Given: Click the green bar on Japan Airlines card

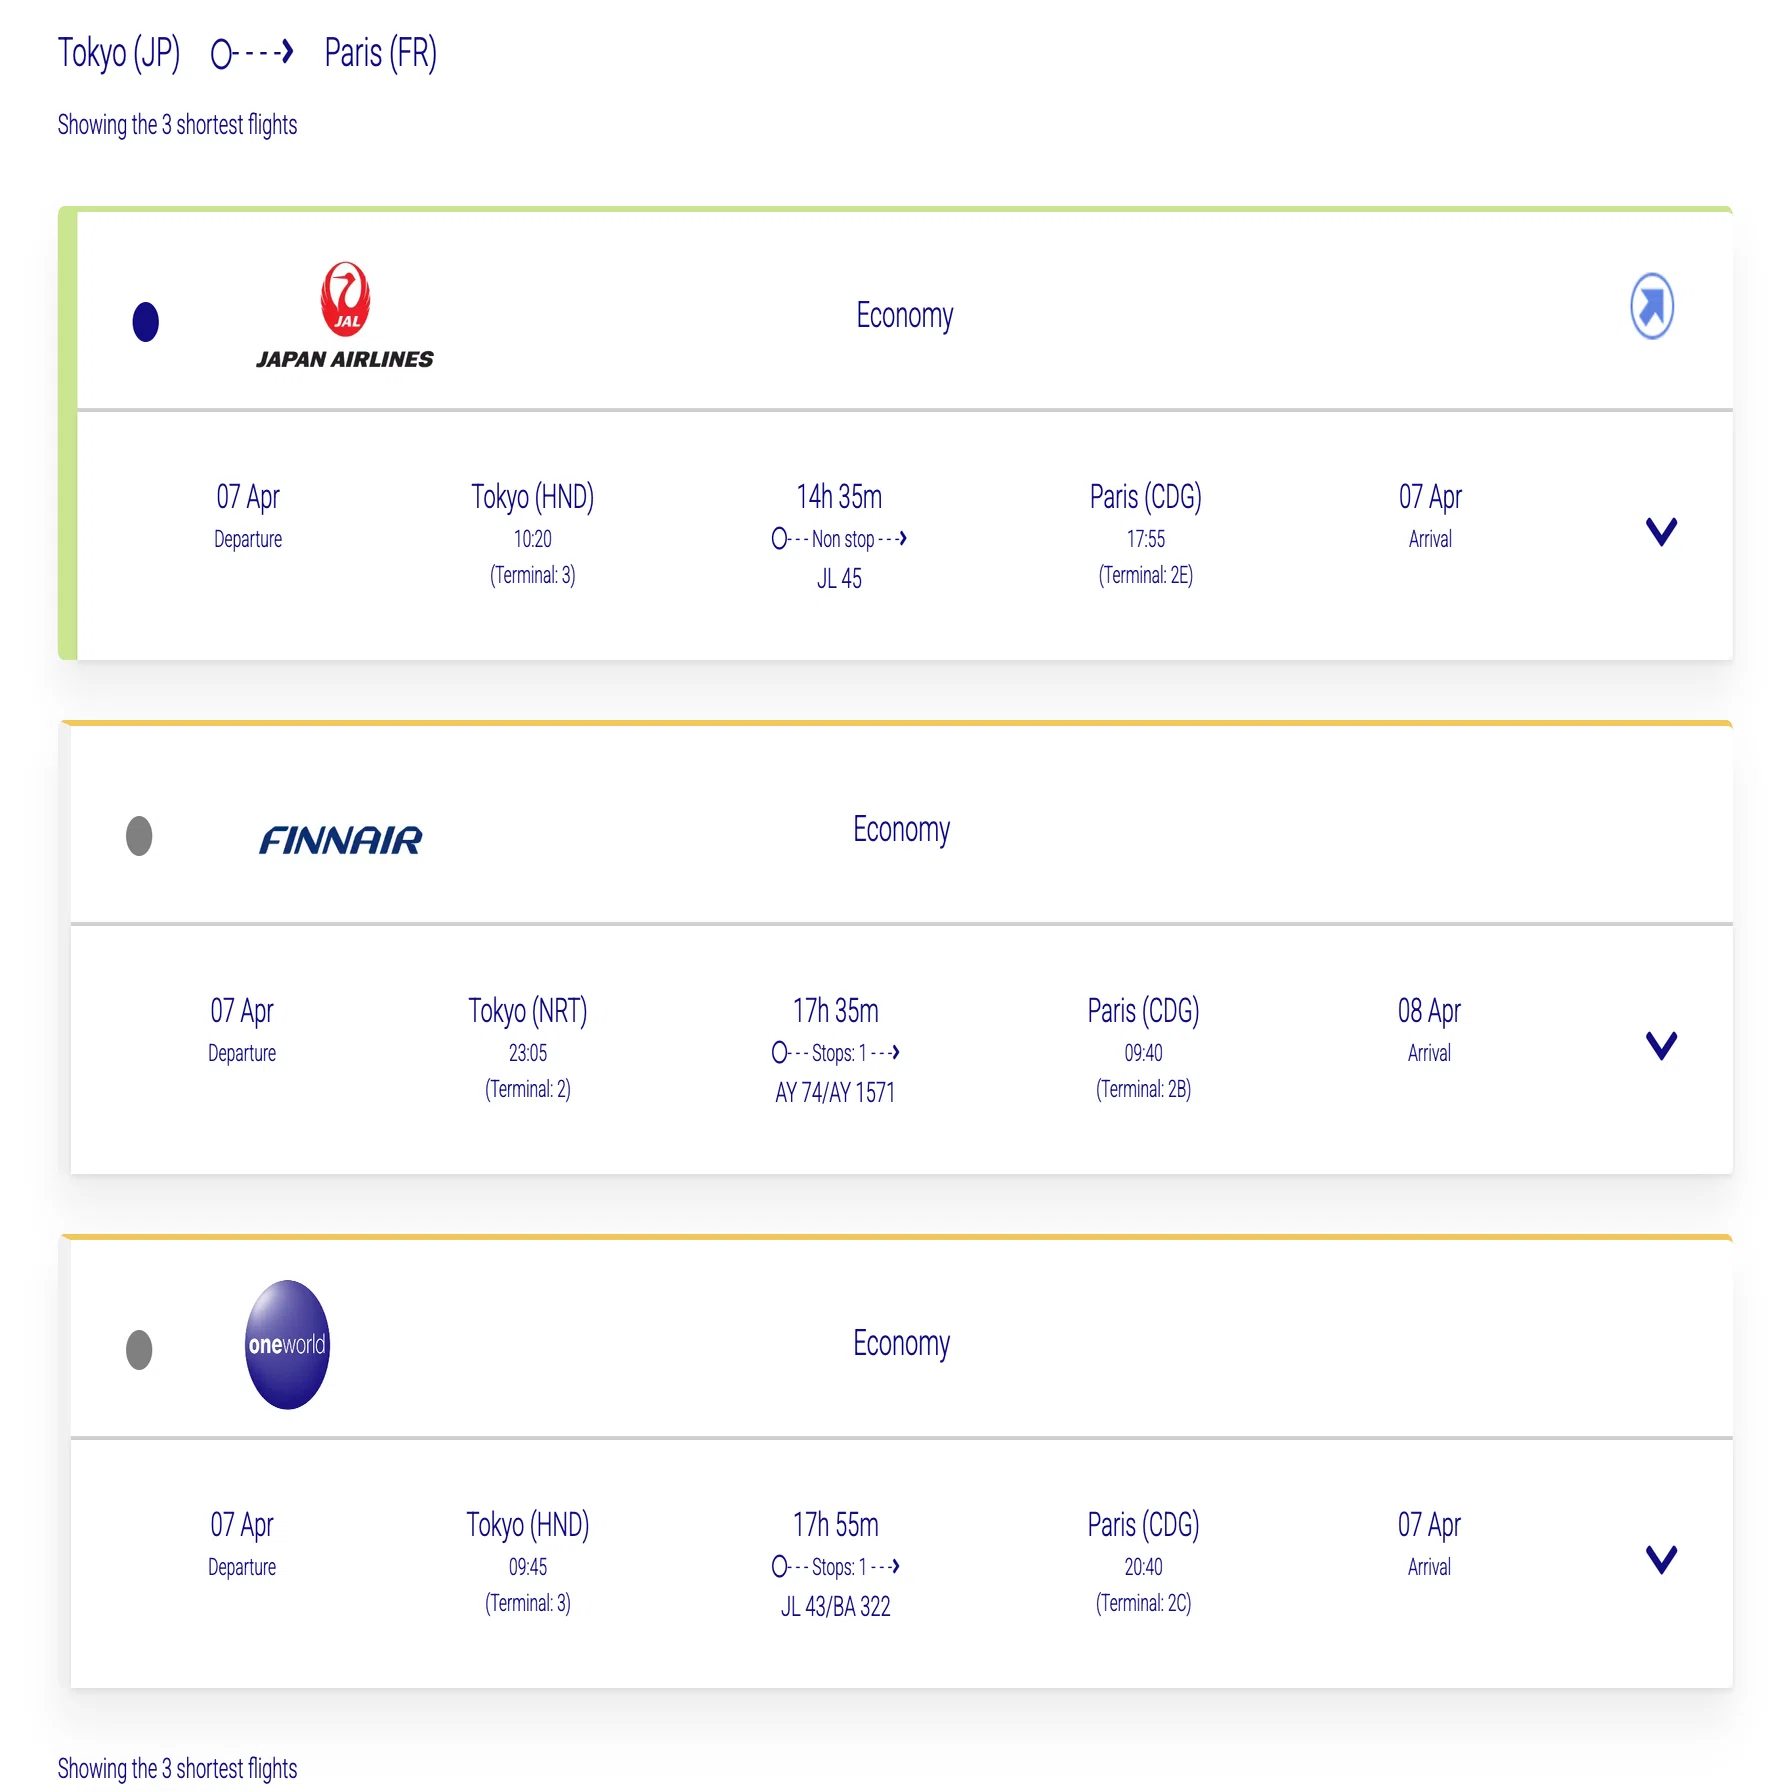Looking at the screenshot, I should (67, 434).
